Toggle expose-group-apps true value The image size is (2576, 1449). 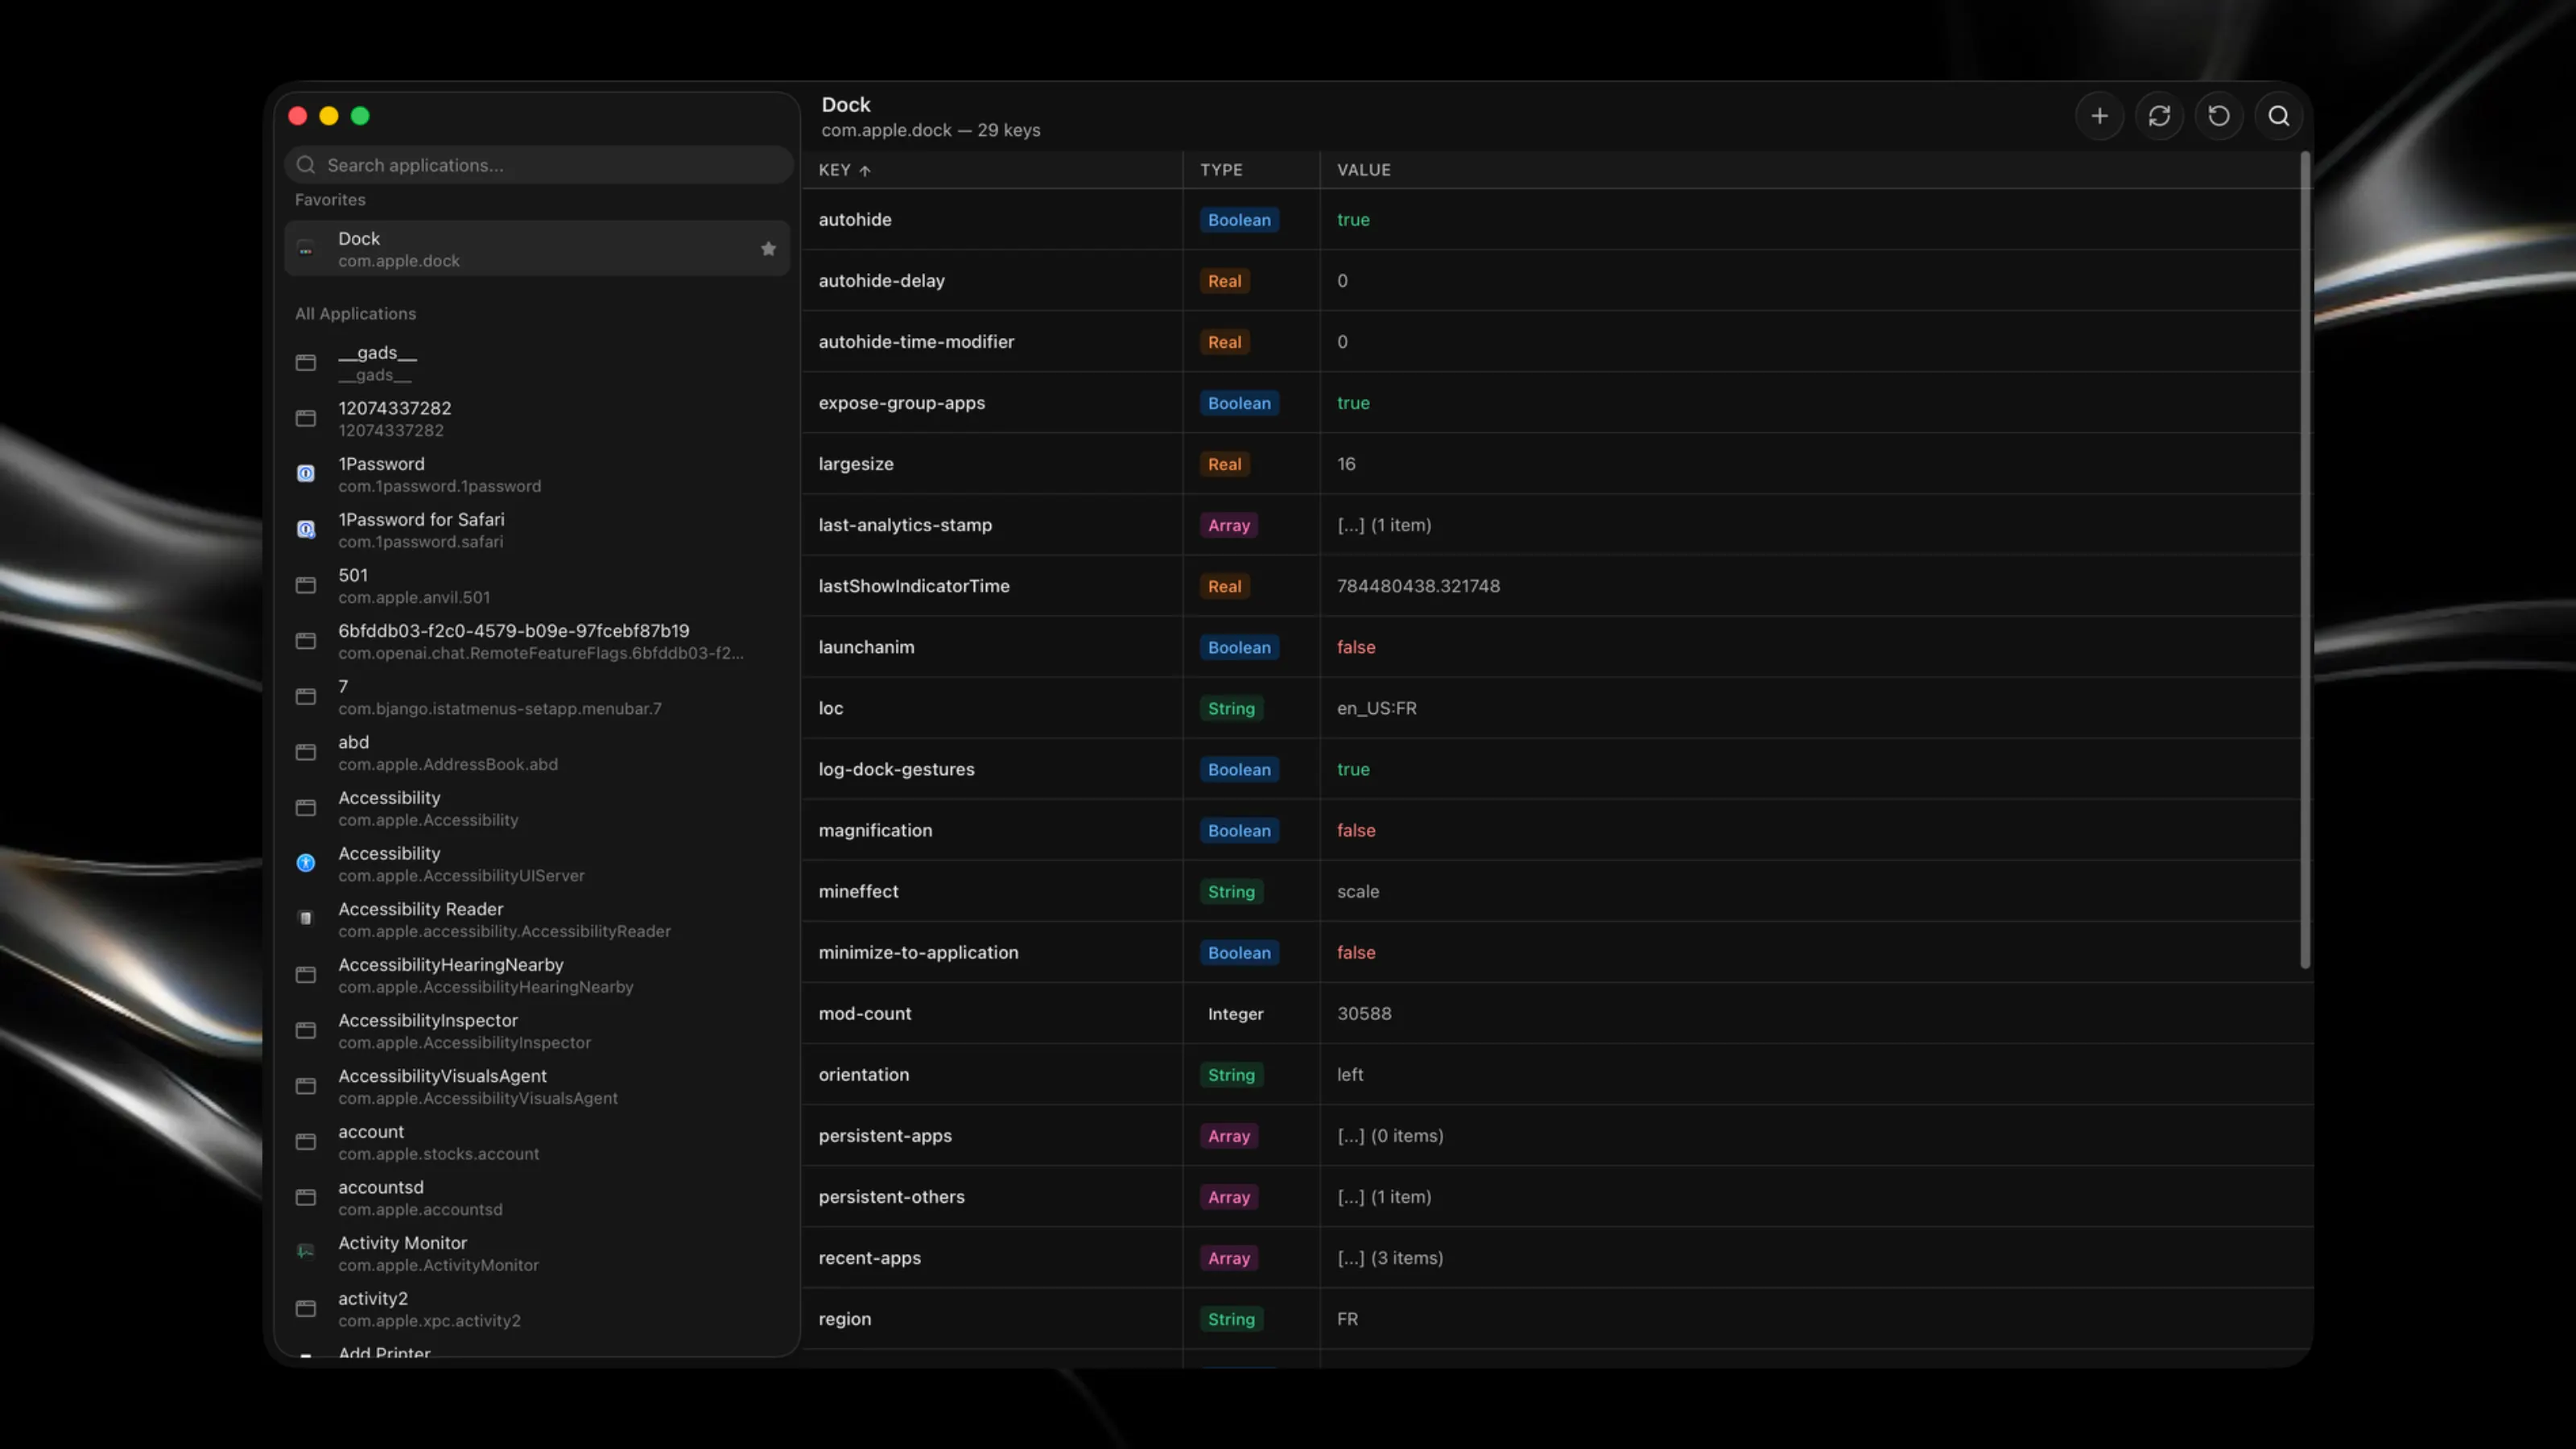1353,403
